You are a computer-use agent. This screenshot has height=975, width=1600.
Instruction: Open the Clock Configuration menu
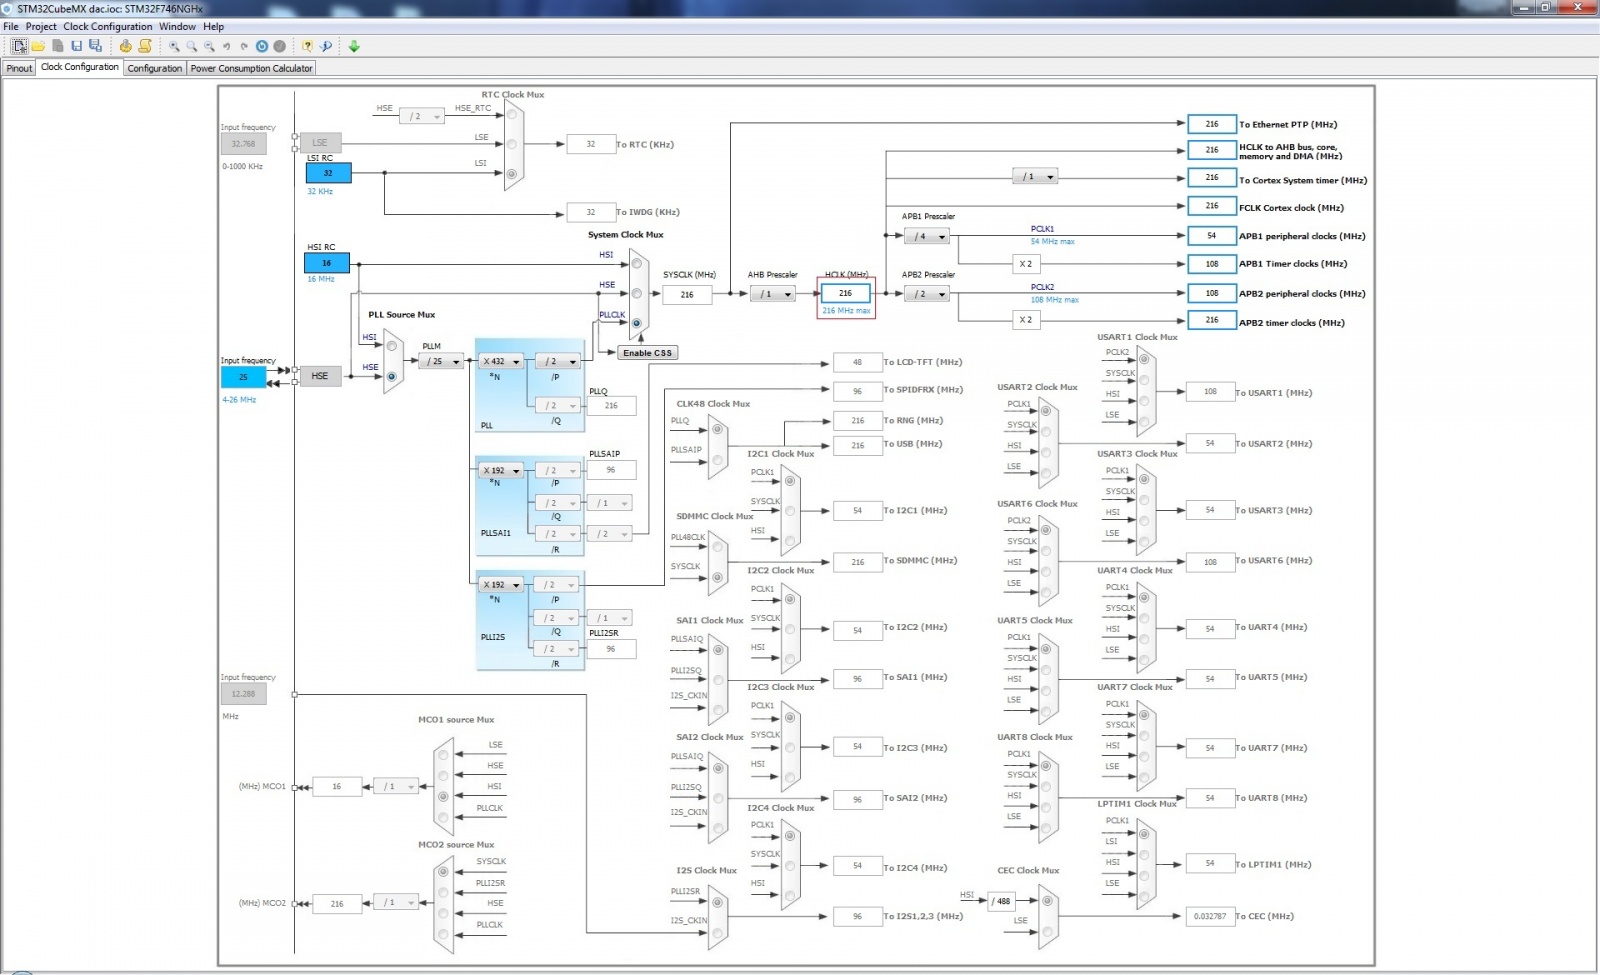click(108, 27)
